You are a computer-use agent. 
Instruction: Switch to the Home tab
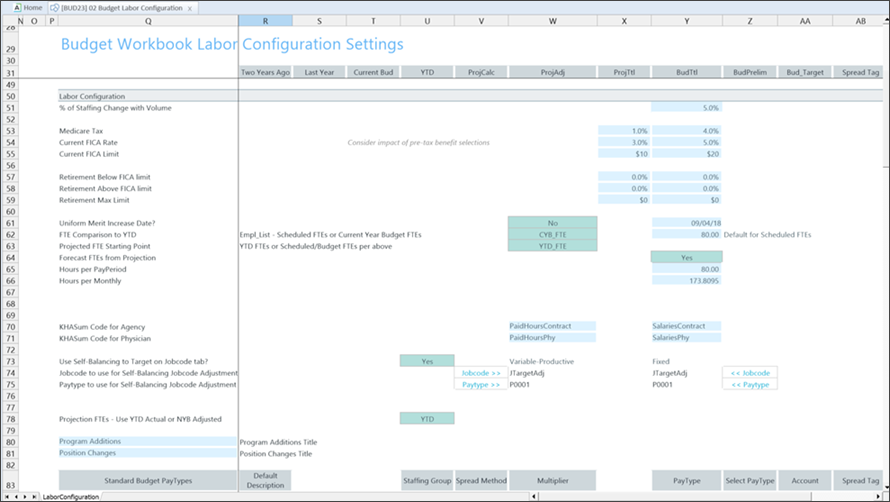32,7
